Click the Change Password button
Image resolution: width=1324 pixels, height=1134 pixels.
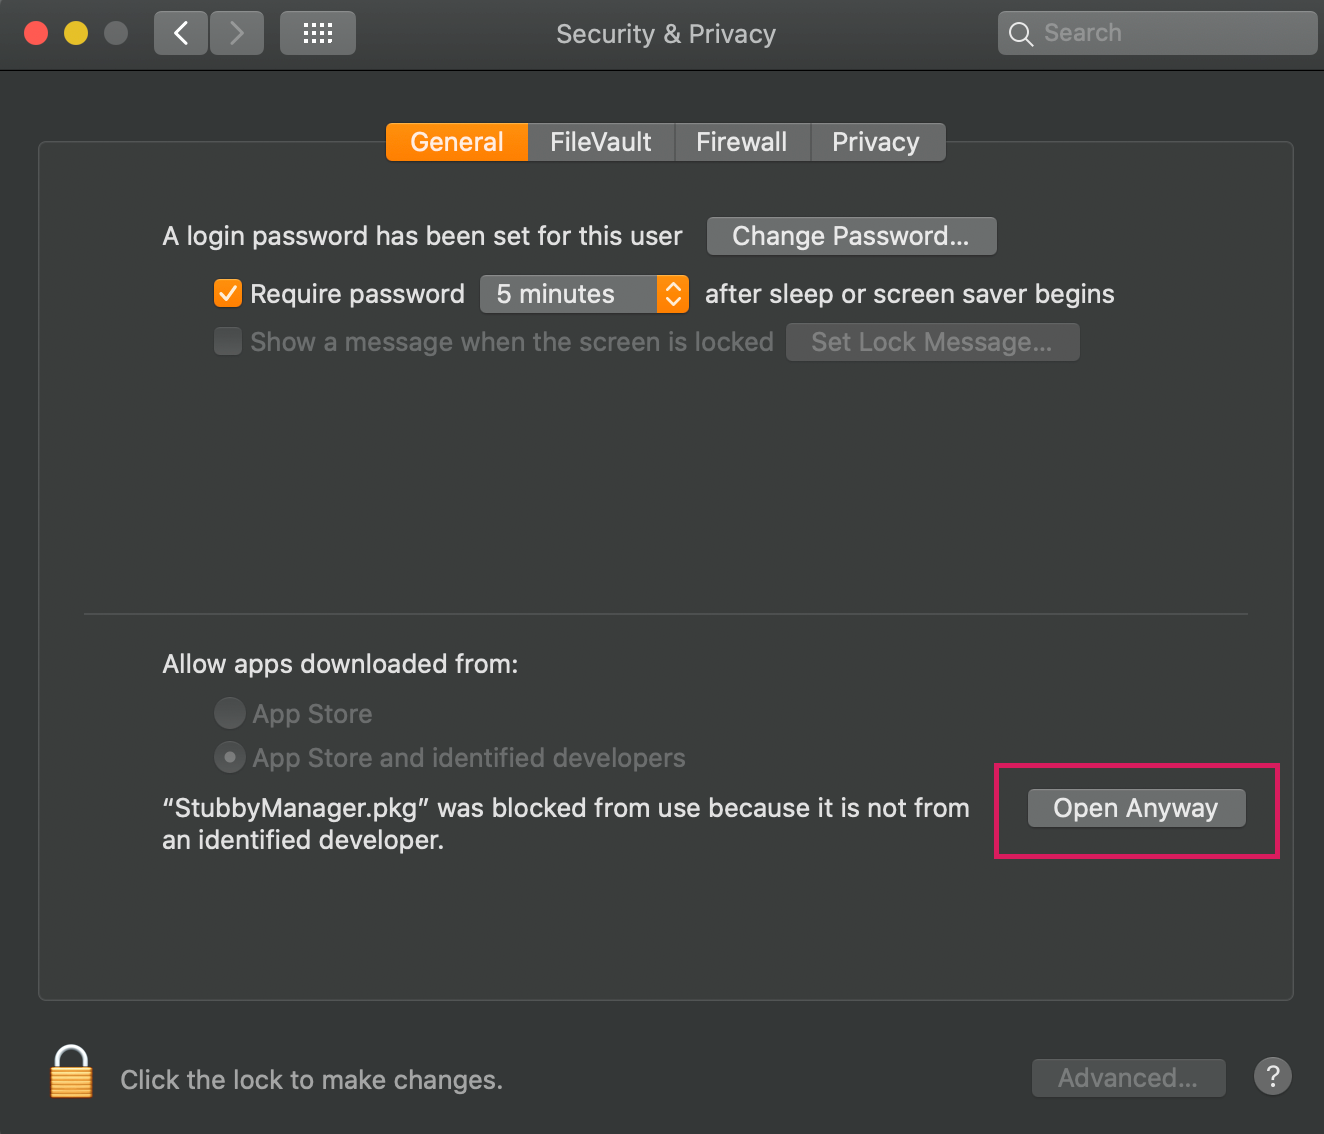point(851,236)
